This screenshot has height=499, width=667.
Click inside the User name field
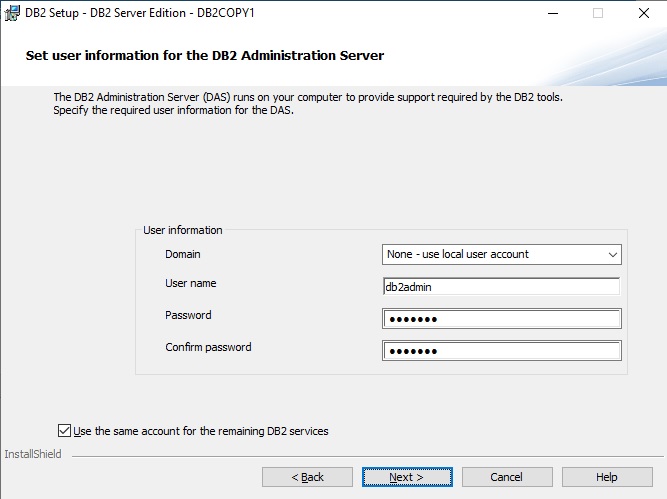click(501, 286)
